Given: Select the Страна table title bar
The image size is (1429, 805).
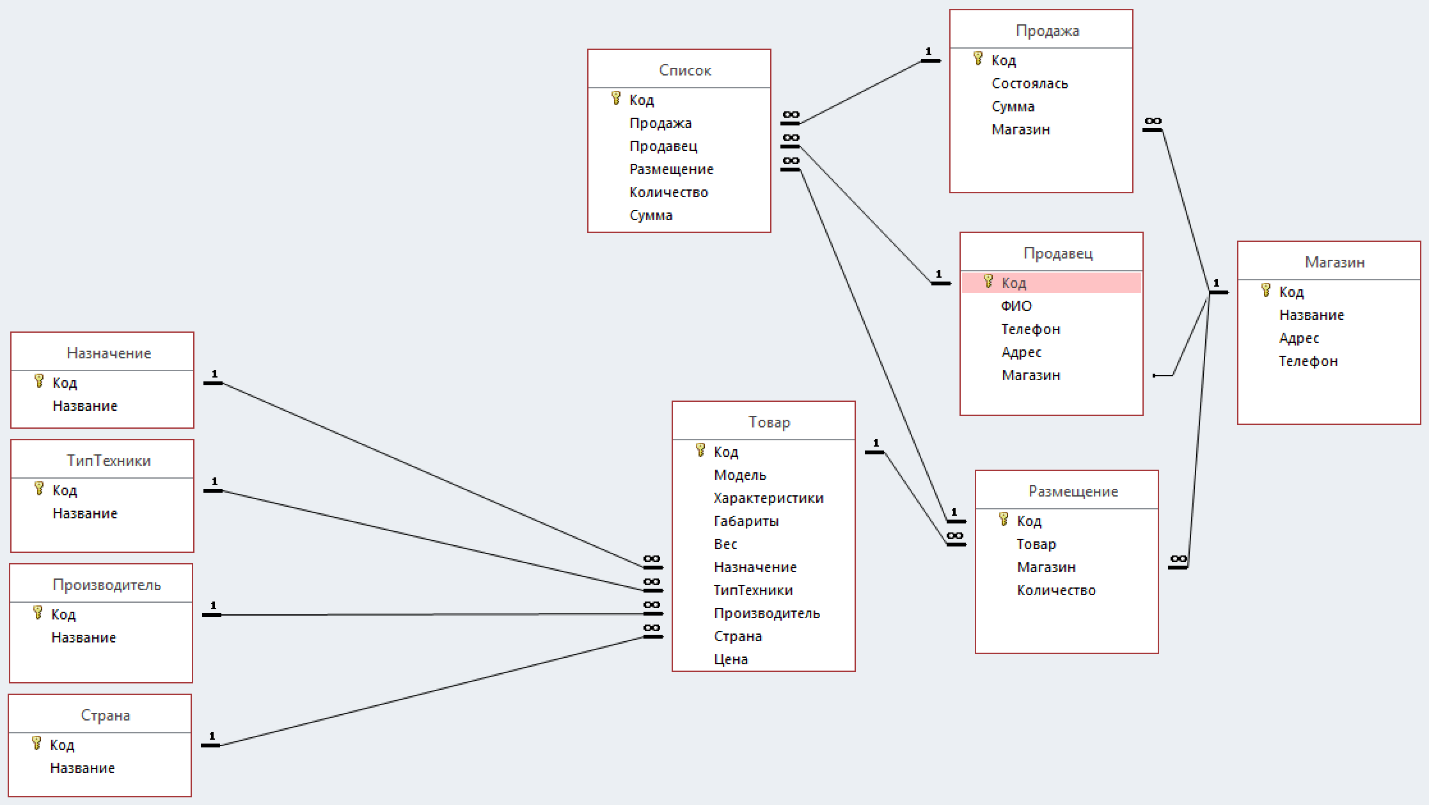Looking at the screenshot, I should [100, 715].
